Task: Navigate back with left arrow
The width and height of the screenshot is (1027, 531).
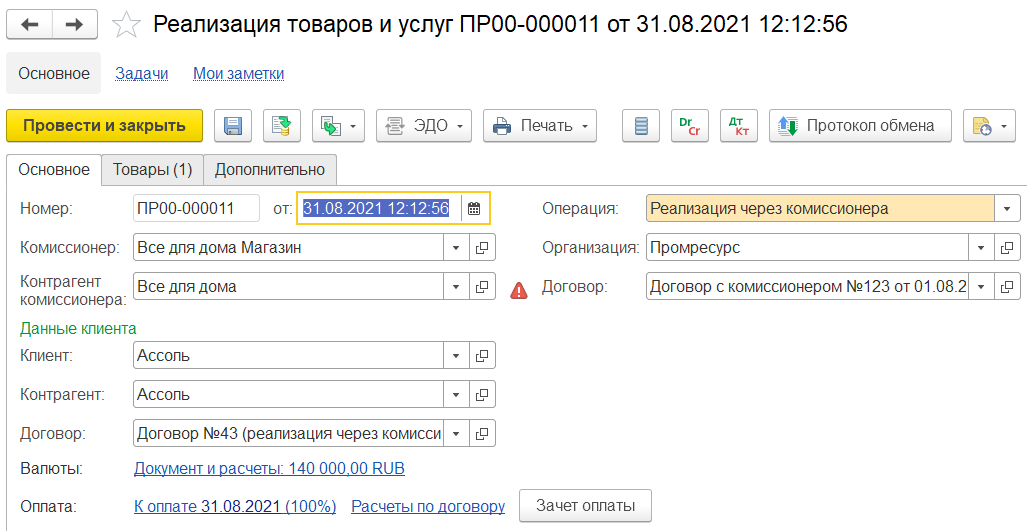Action: pos(30,24)
